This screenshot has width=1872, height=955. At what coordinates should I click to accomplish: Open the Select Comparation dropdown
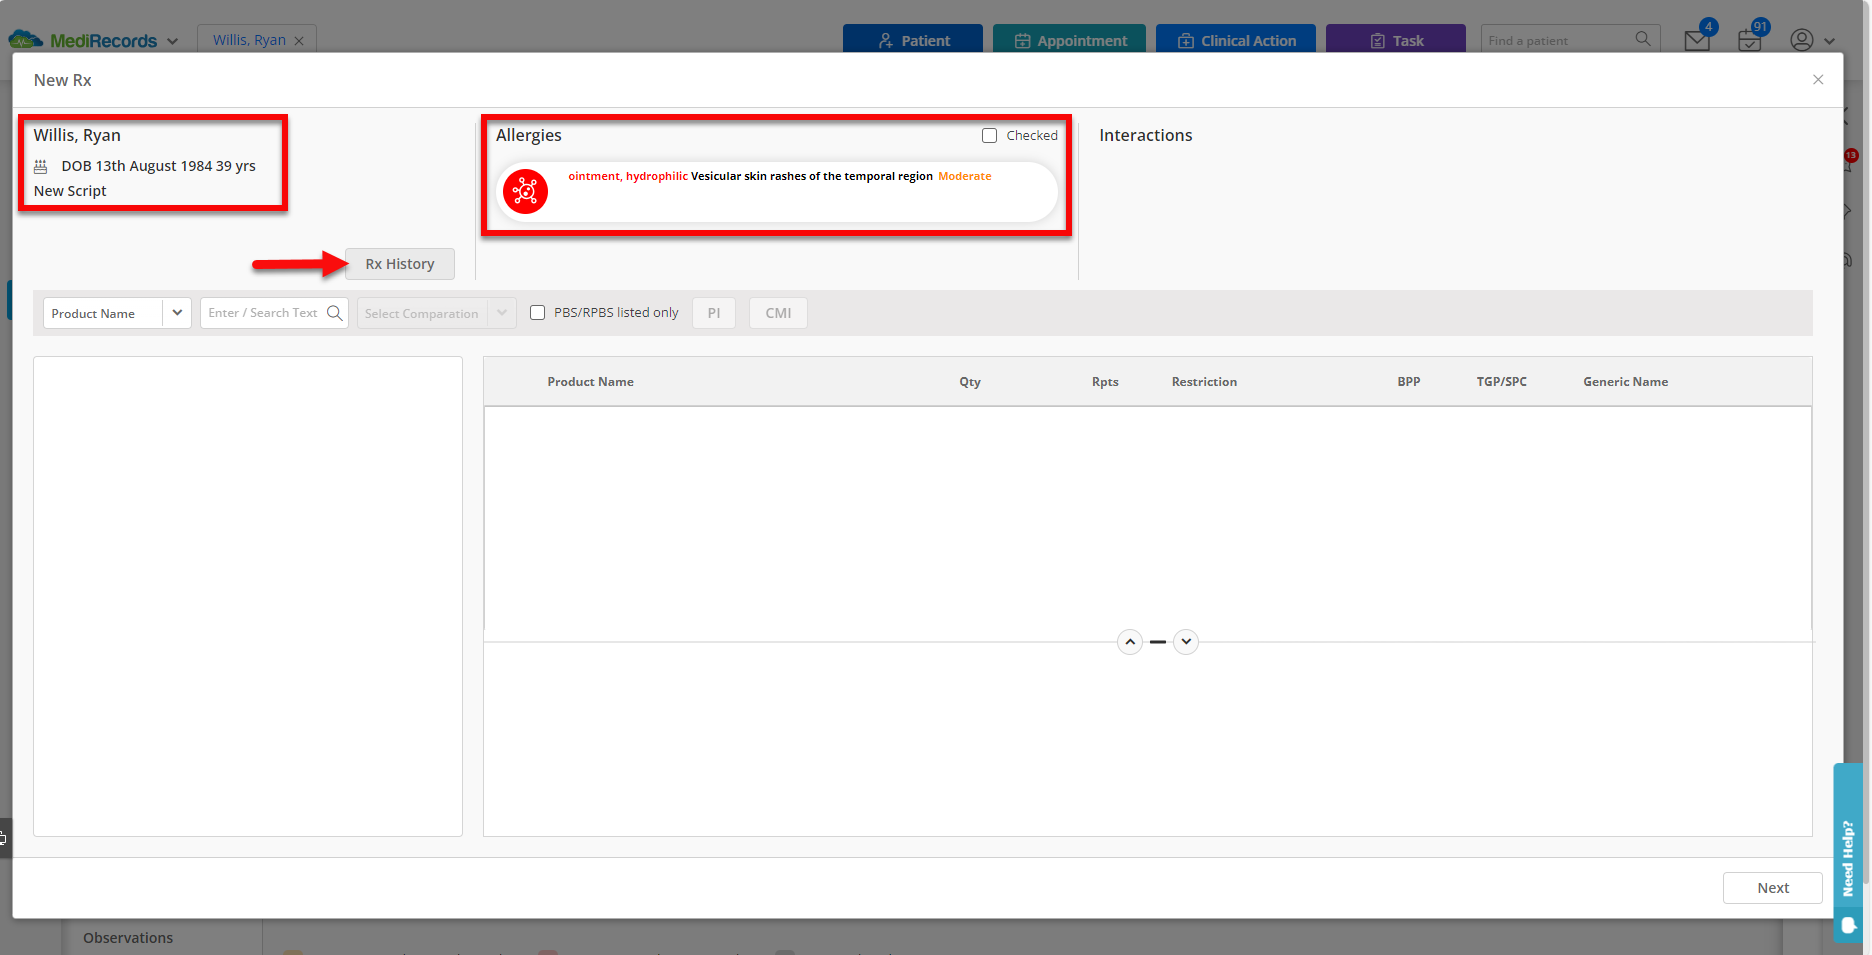click(436, 313)
